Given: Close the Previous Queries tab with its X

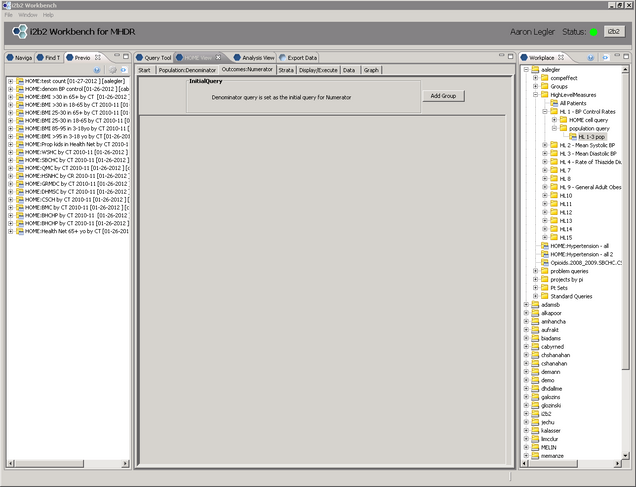Looking at the screenshot, I should coord(98,58).
